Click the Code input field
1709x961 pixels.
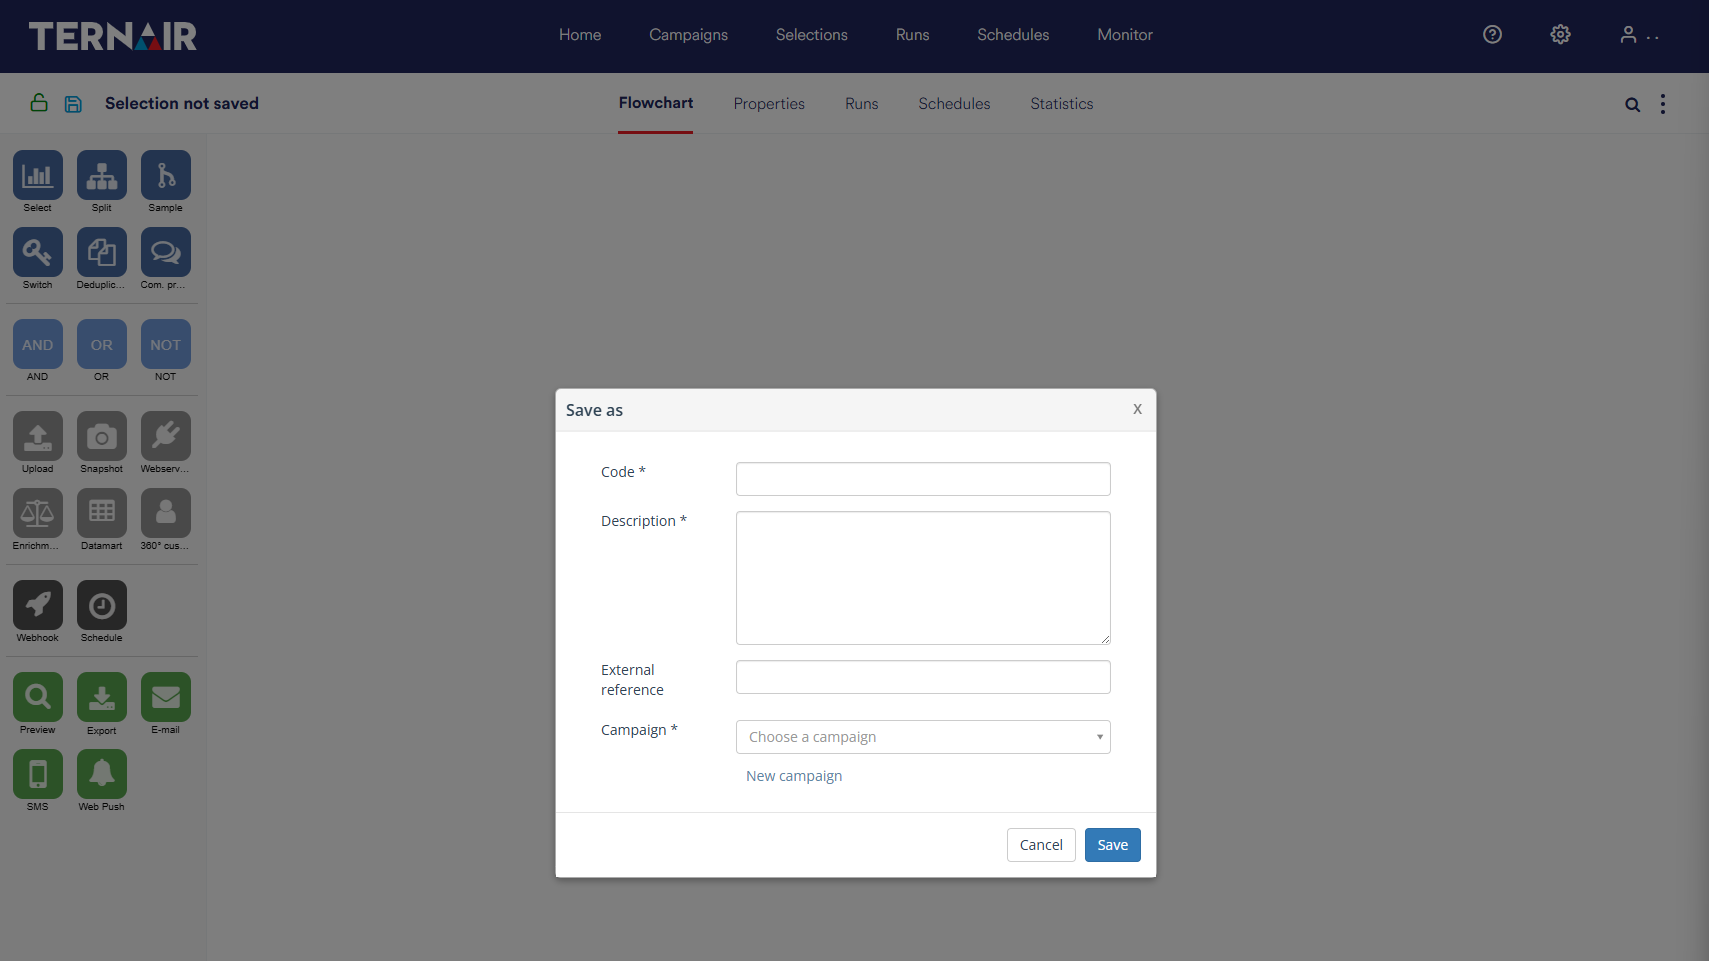pos(923,479)
